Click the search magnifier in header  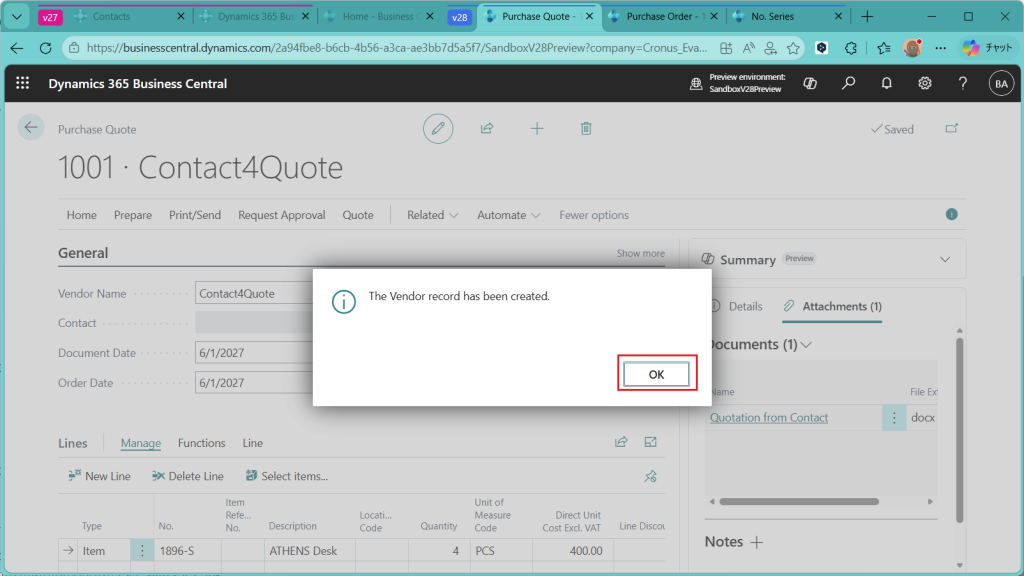[x=848, y=84]
